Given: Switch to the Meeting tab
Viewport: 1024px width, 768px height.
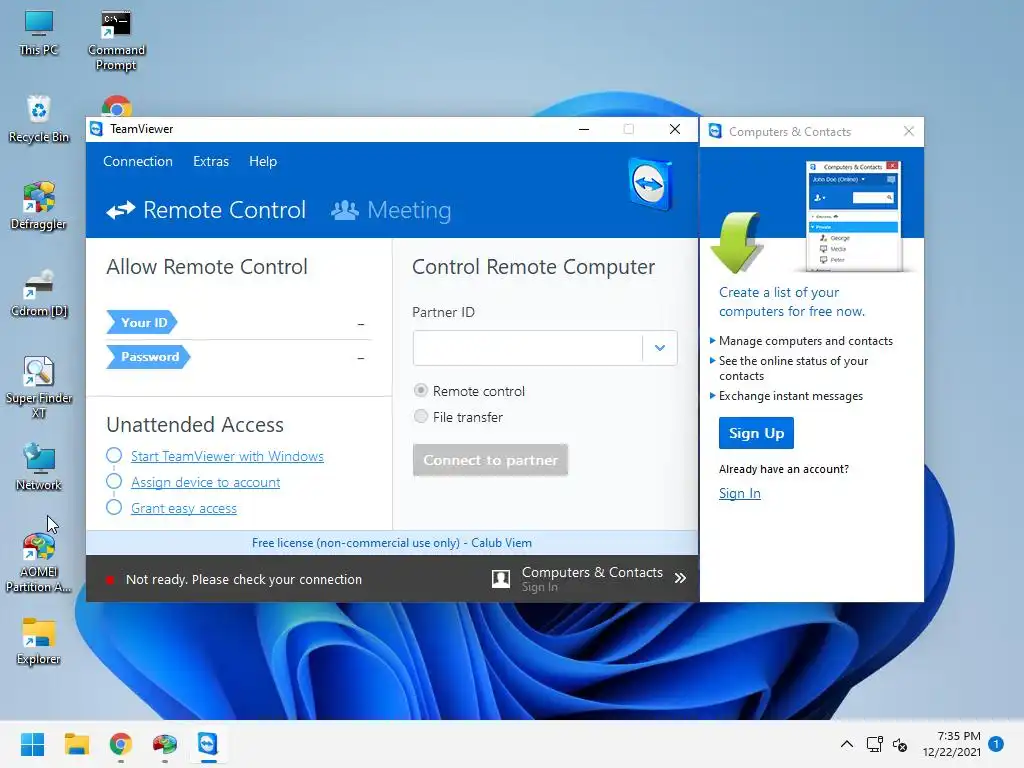Looking at the screenshot, I should coord(391,210).
